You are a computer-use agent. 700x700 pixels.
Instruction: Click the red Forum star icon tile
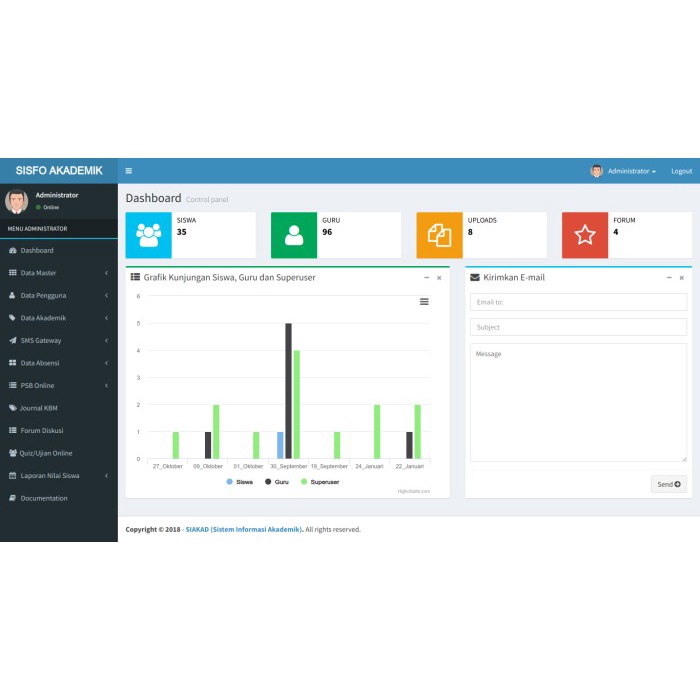585,235
